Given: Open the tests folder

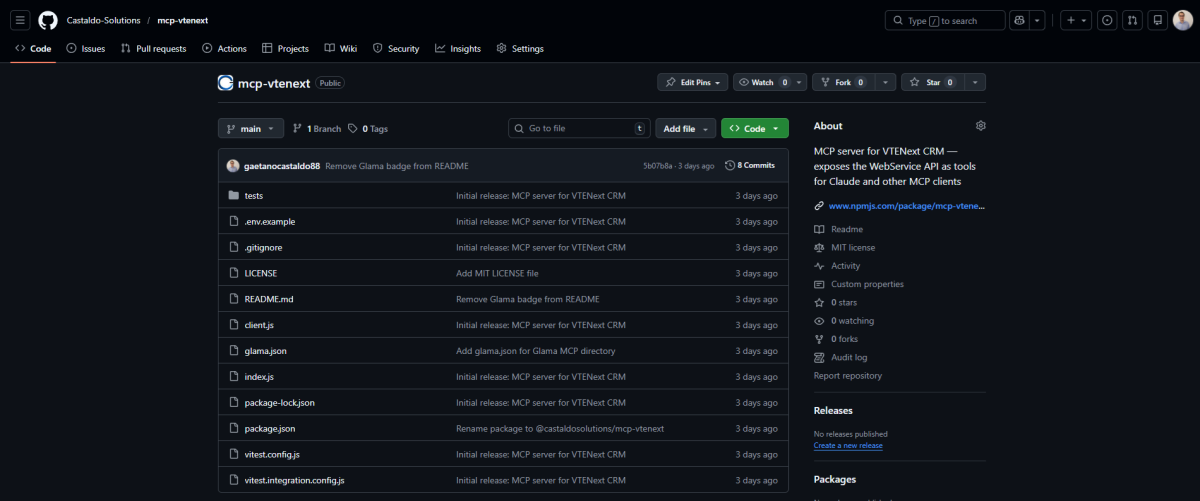Looking at the screenshot, I should pos(253,195).
